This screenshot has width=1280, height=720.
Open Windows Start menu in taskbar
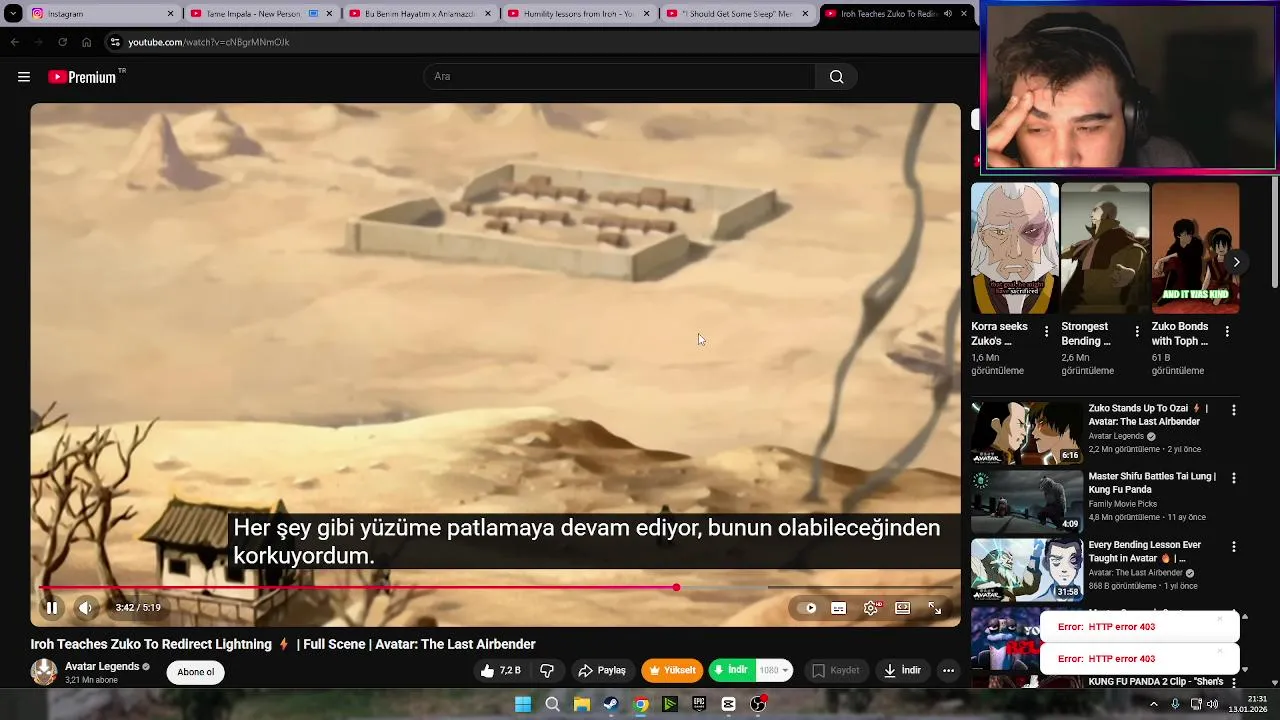click(x=523, y=704)
